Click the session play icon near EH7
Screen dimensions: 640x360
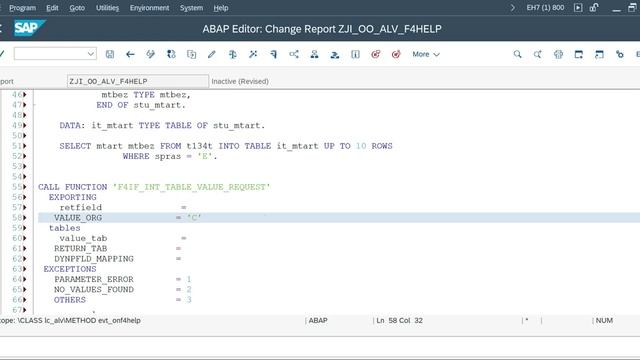point(578,8)
